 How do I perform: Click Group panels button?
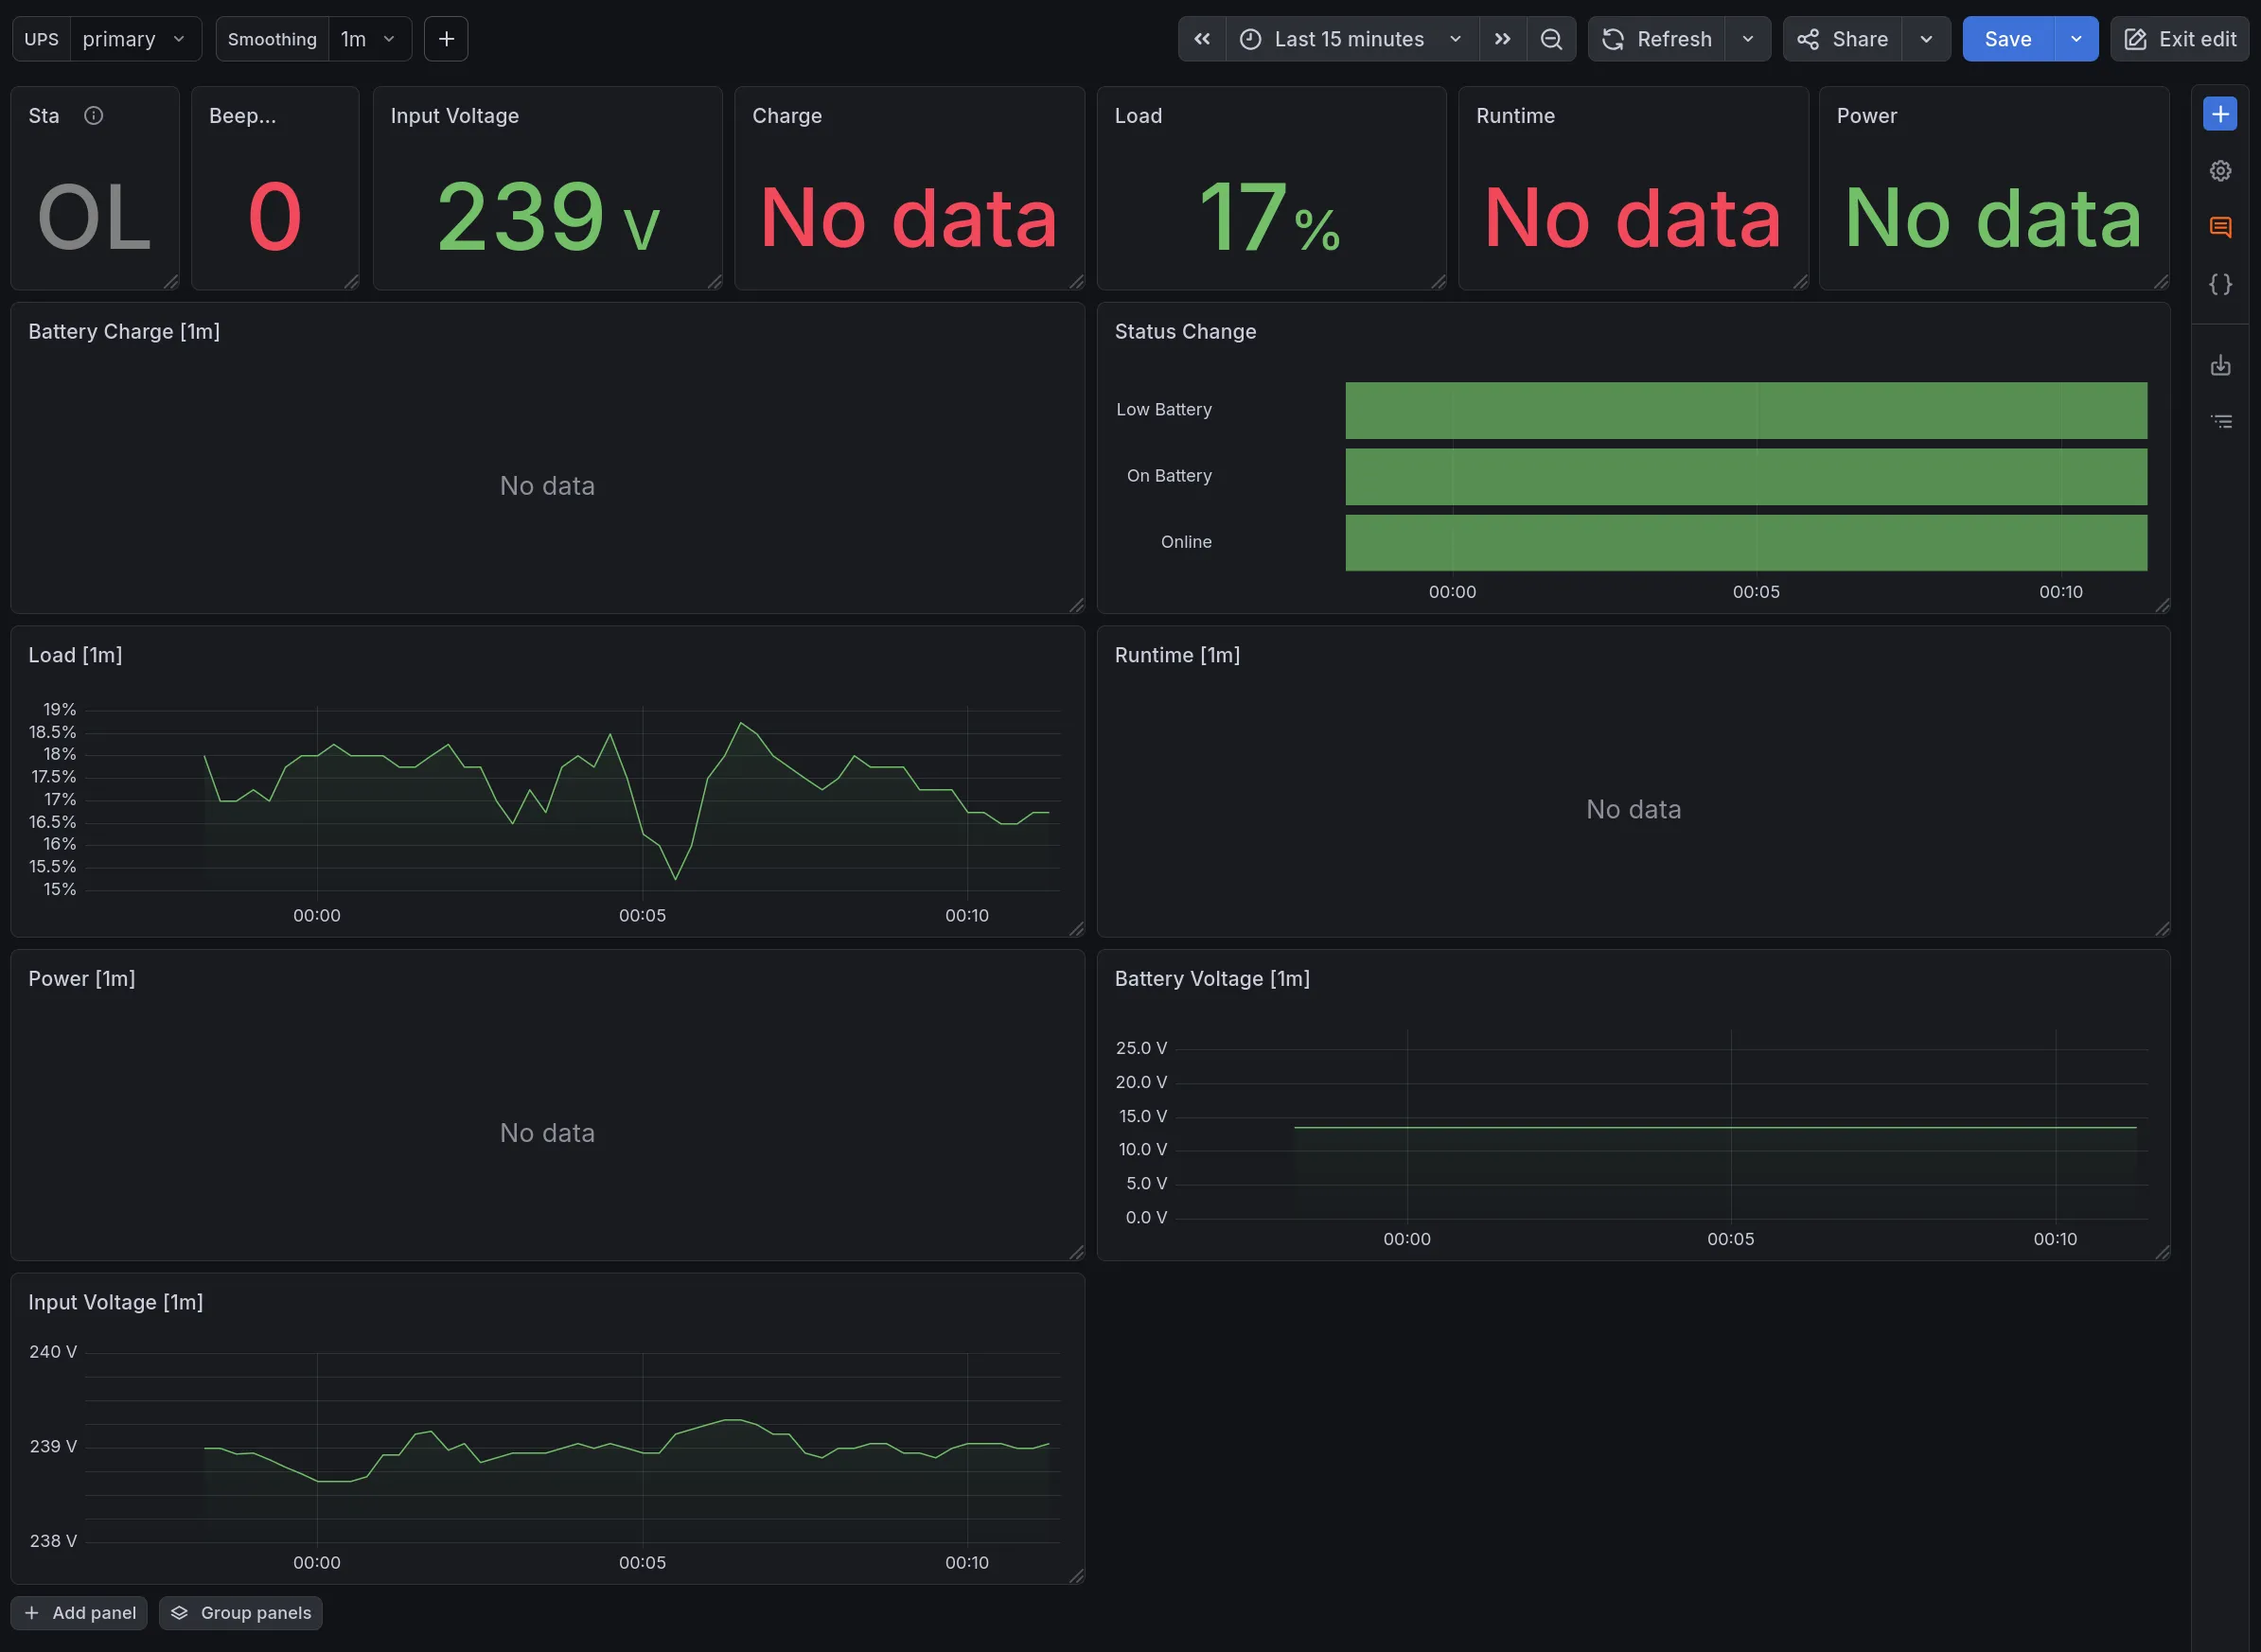(241, 1612)
